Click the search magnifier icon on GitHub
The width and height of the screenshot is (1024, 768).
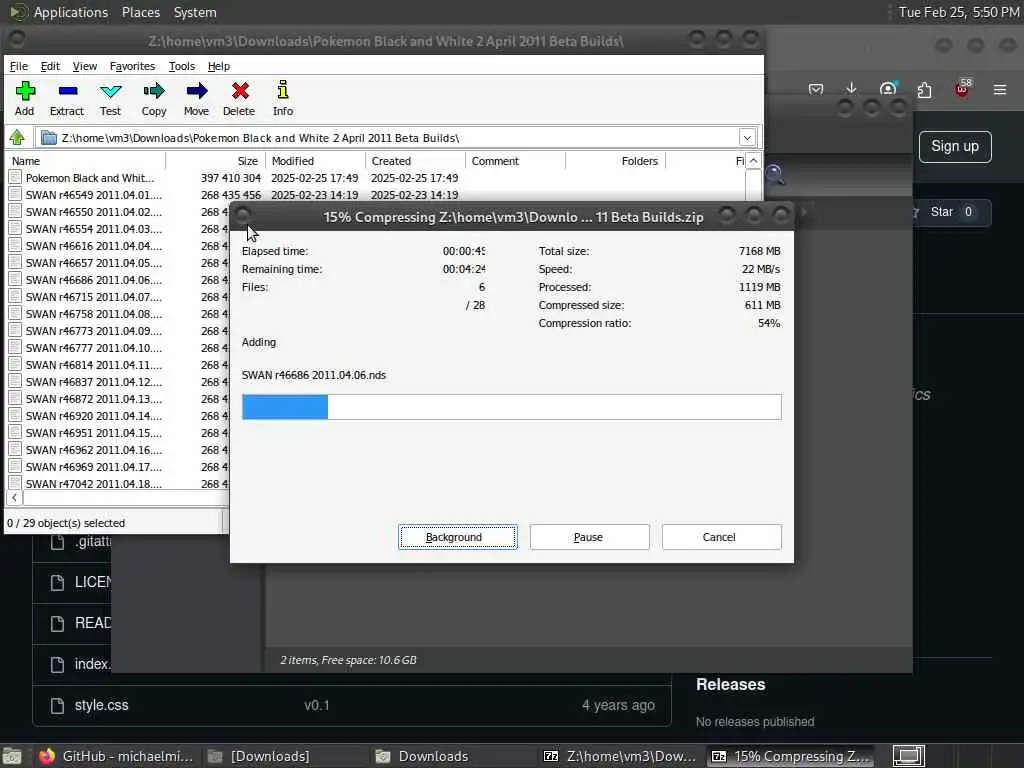(774, 174)
